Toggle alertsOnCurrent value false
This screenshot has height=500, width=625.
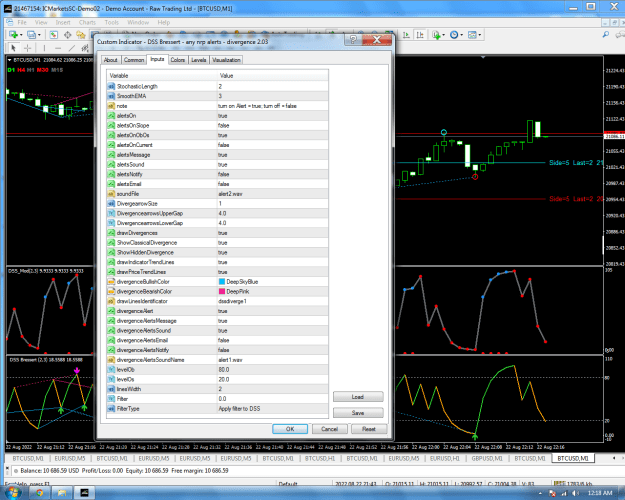pyautogui.click(x=273, y=145)
